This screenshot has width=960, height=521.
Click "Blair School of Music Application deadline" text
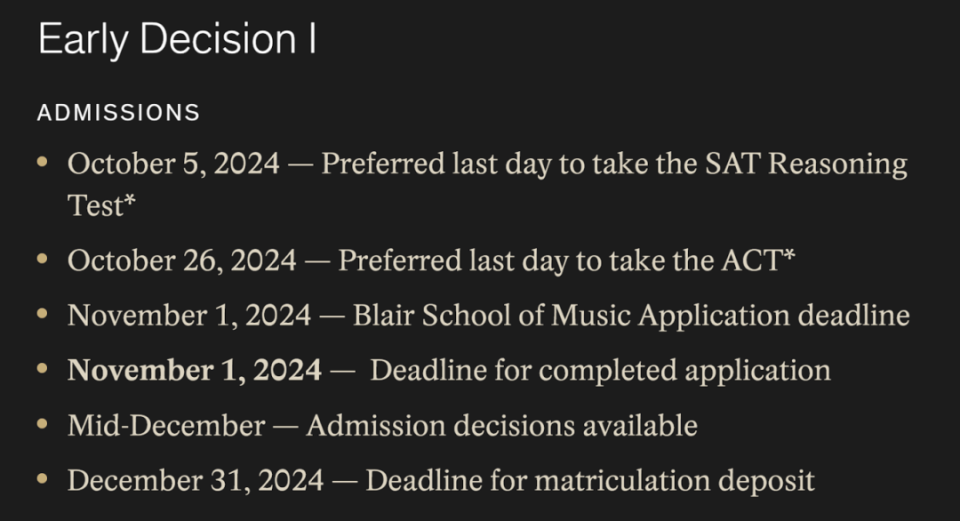(x=631, y=315)
